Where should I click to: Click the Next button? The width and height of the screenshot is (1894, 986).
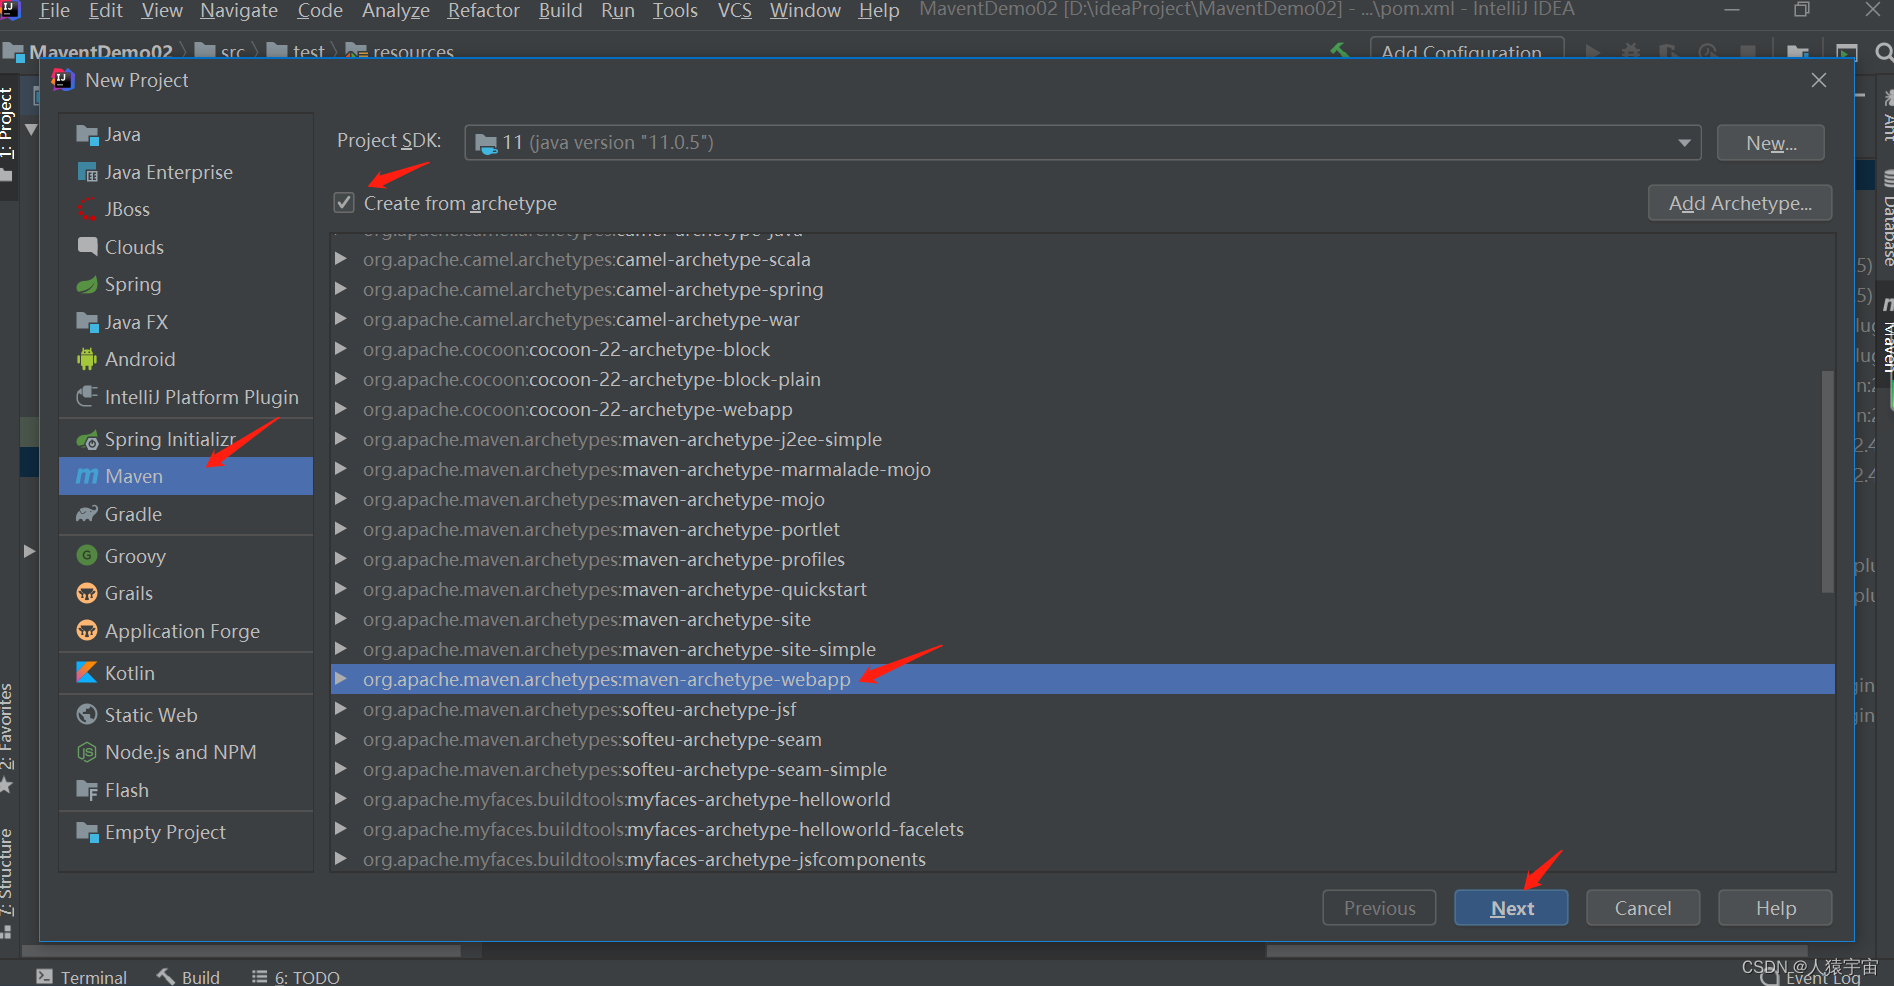pos(1511,908)
